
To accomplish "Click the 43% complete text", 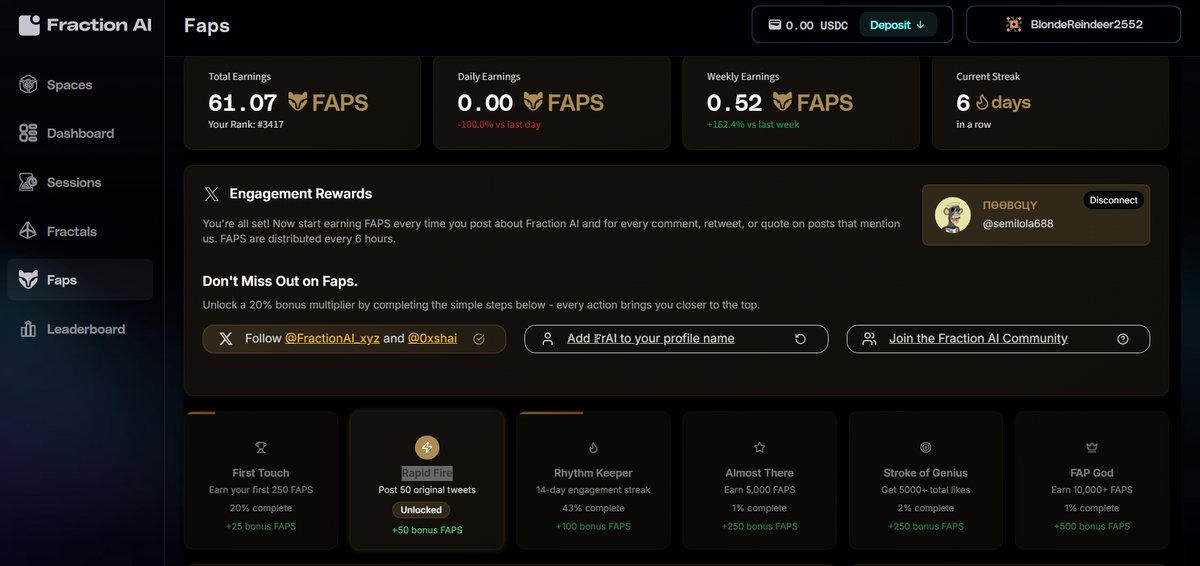I will (x=593, y=508).
